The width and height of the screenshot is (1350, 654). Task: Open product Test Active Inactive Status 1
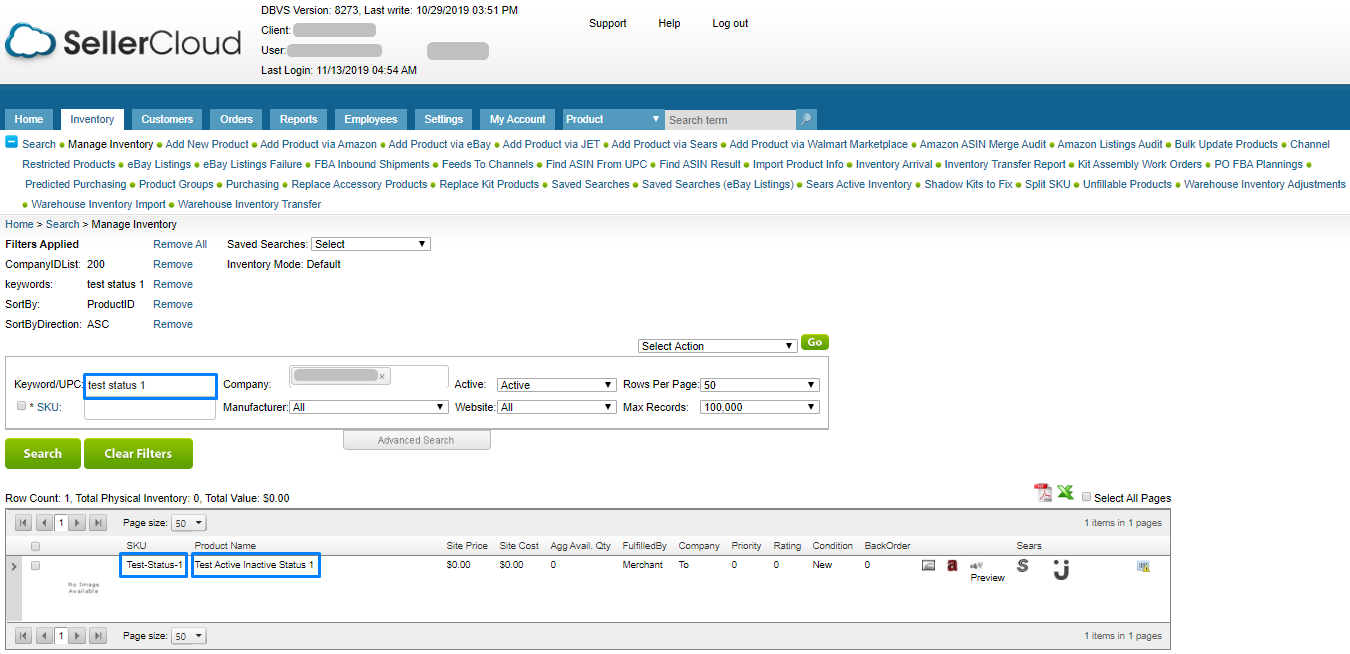(x=254, y=565)
